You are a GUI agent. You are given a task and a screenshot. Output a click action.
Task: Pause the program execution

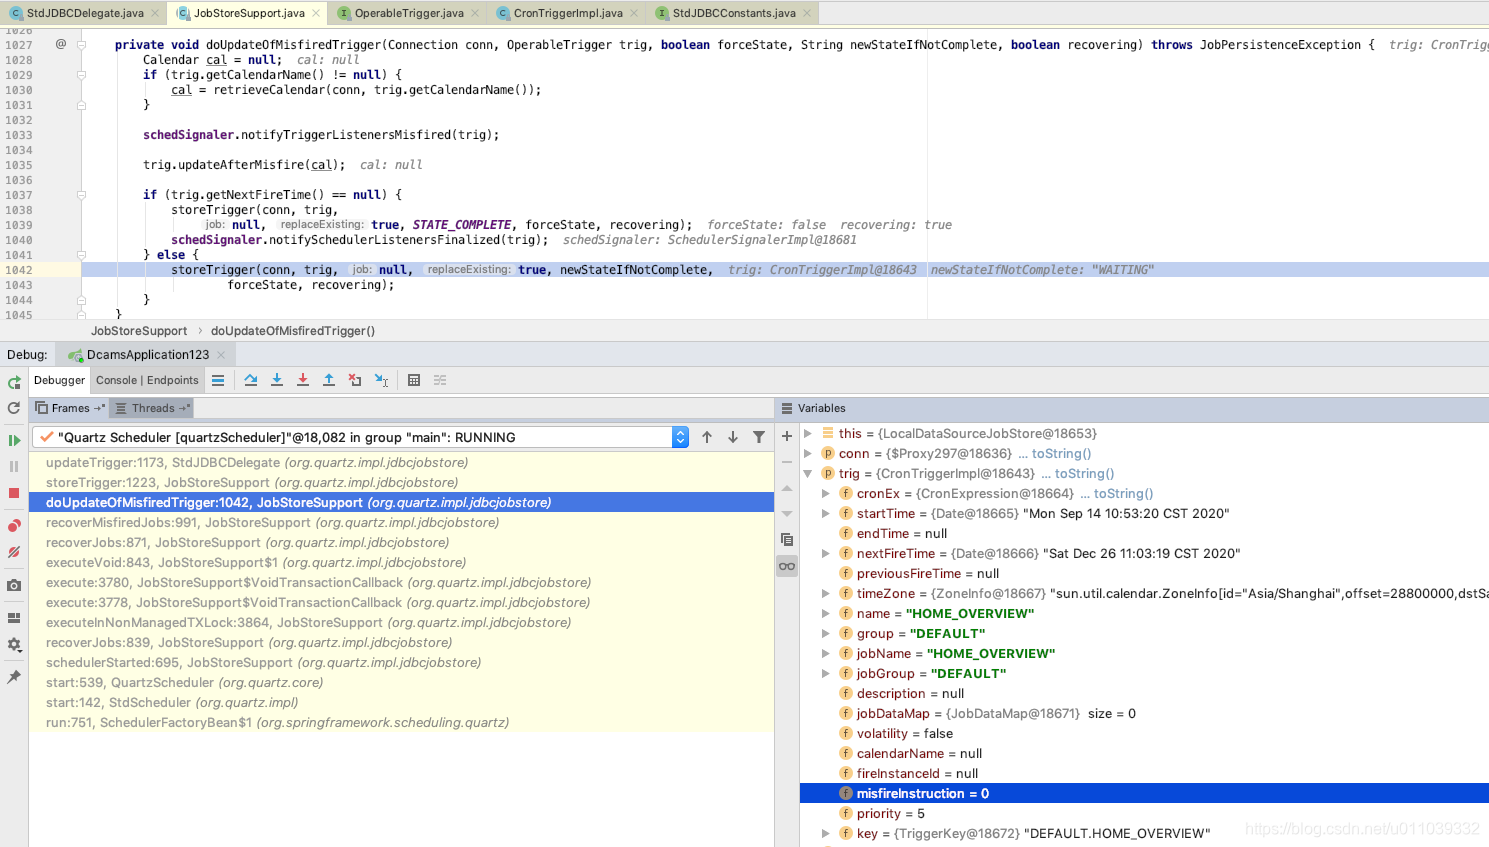tap(14, 466)
